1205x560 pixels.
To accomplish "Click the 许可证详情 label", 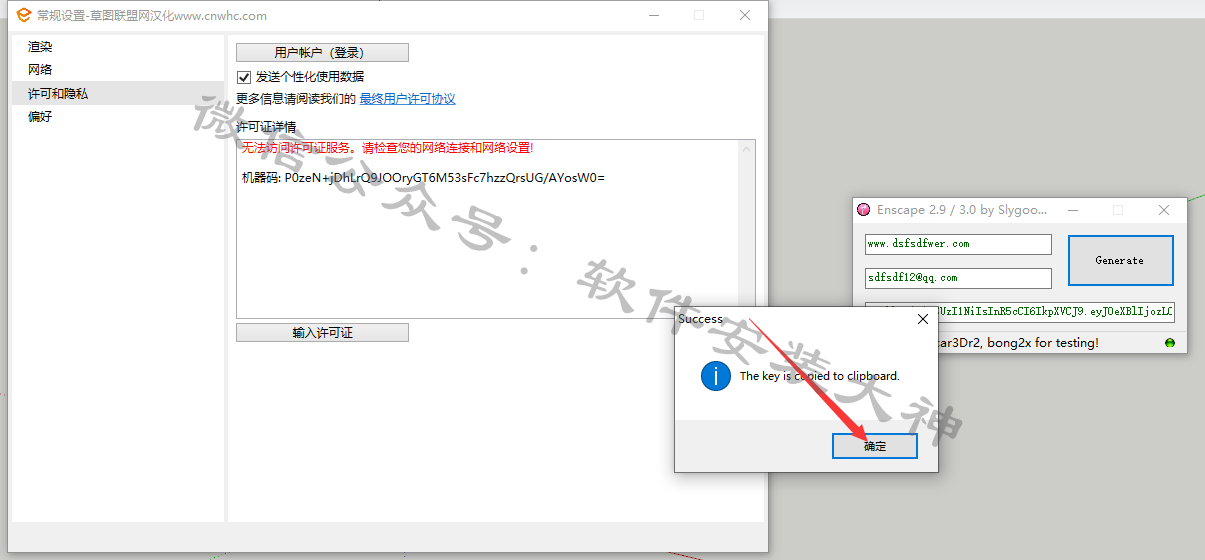I will 266,127.
